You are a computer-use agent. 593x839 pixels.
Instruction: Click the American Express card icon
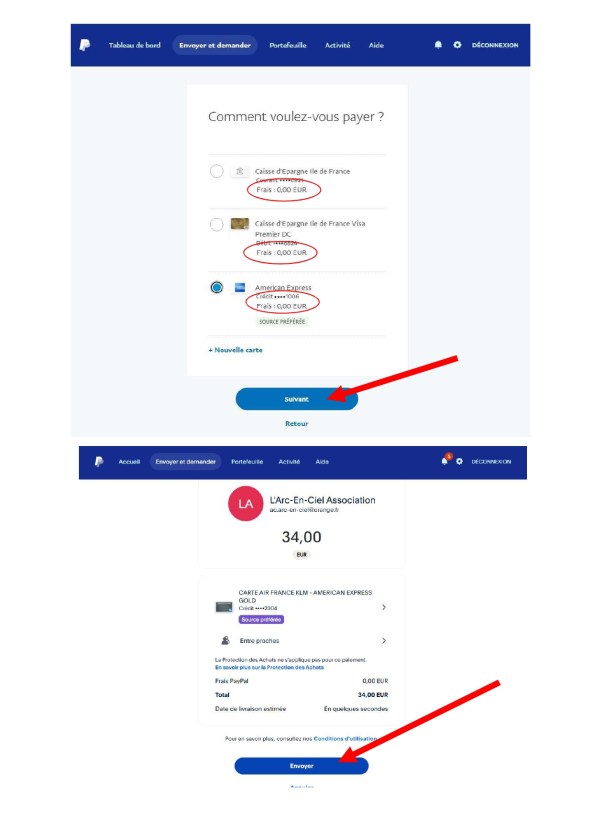tap(240, 287)
